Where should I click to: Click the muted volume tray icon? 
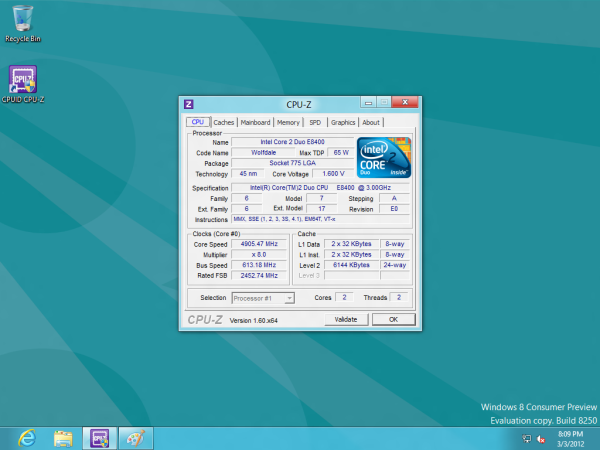pyautogui.click(x=541, y=439)
